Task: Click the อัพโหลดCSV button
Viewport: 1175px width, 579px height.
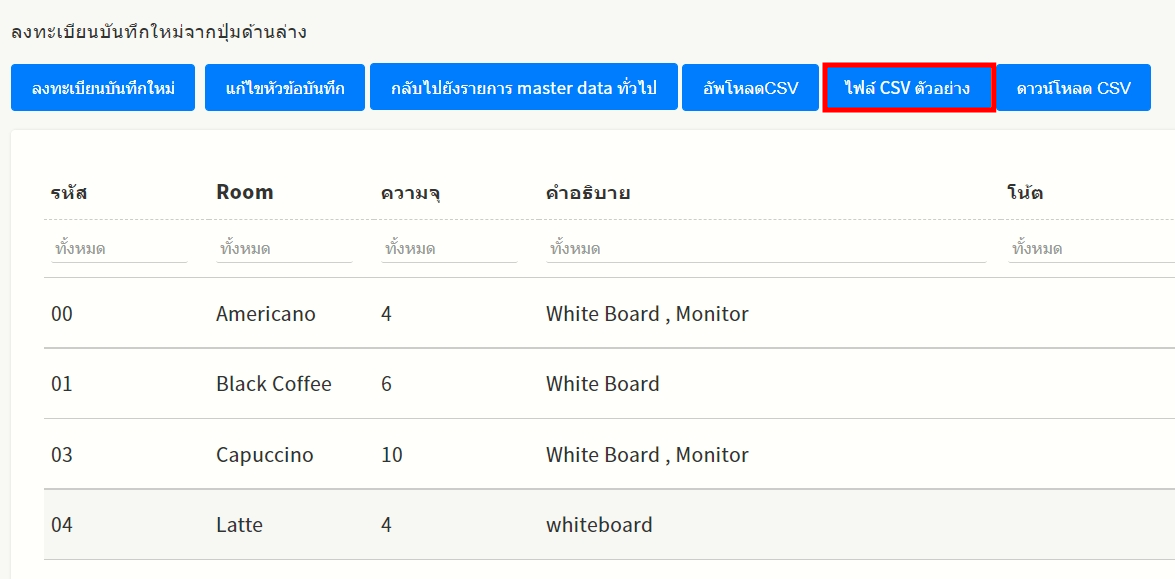Action: tap(750, 88)
